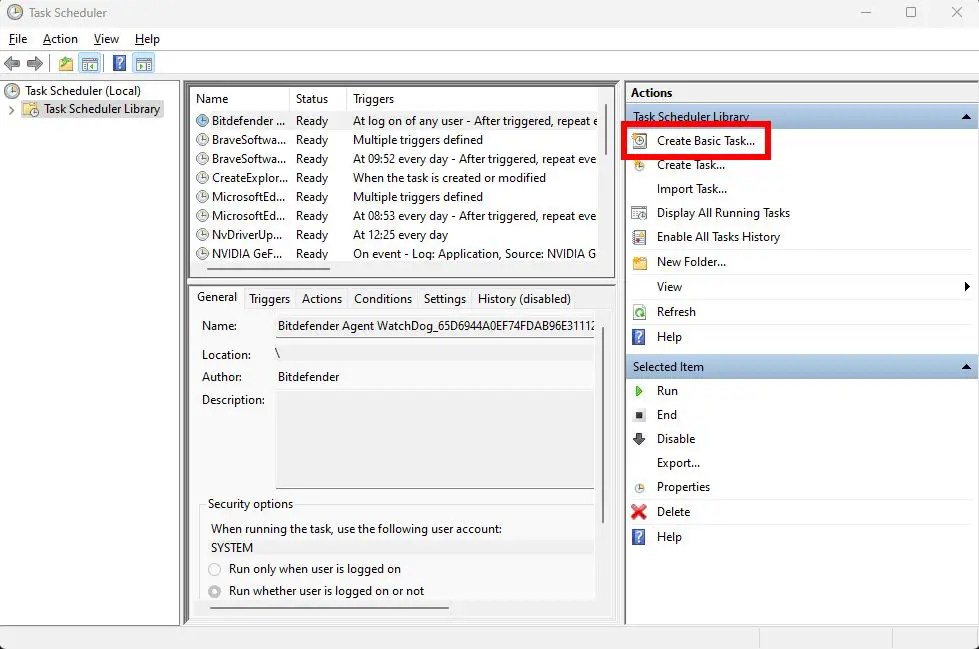Open Create Basic Task wizard

tap(696, 140)
